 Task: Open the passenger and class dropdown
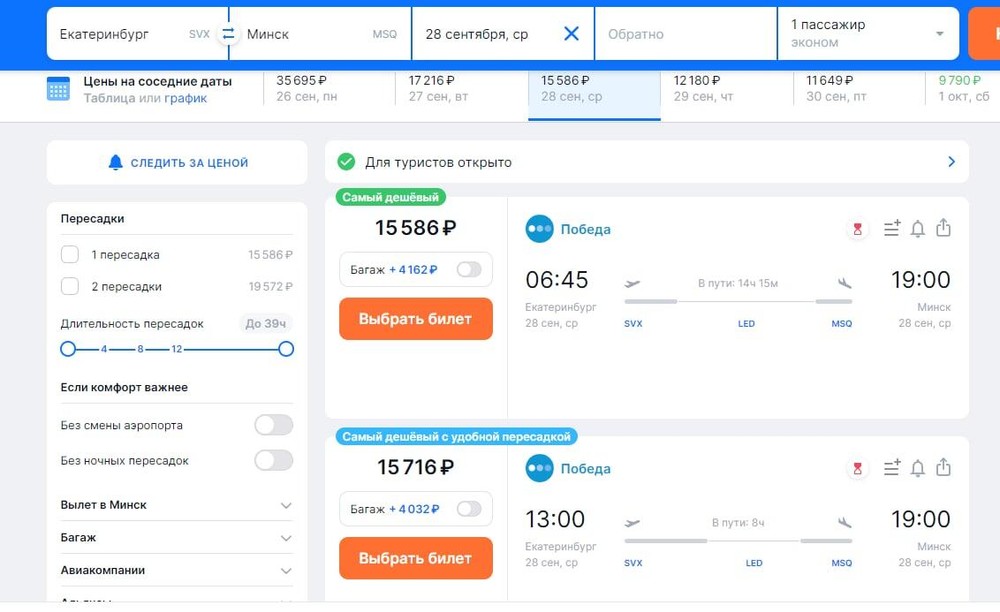coord(868,34)
